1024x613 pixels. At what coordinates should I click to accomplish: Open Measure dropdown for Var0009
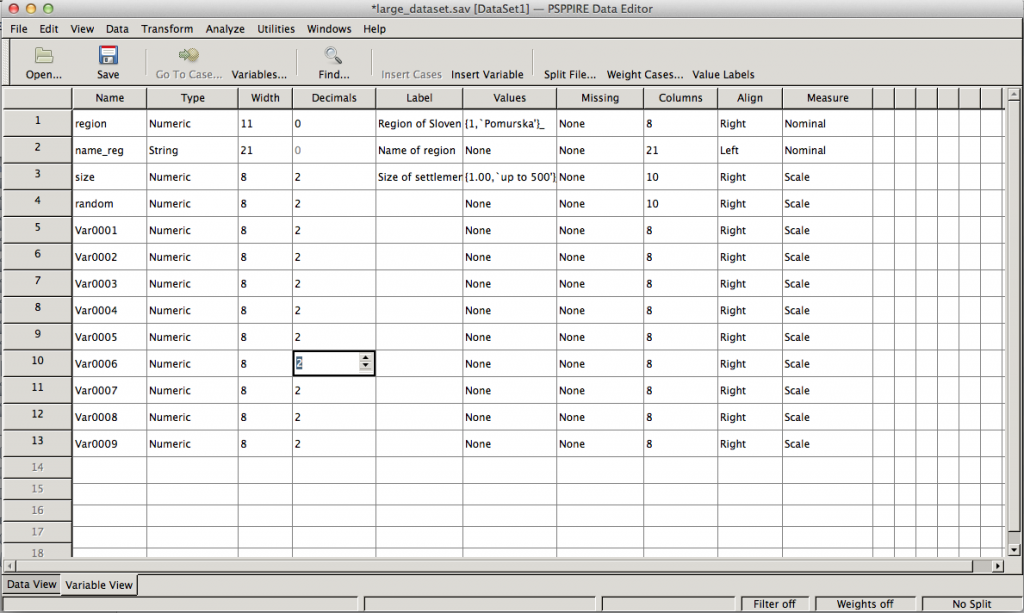pyautogui.click(x=826, y=443)
